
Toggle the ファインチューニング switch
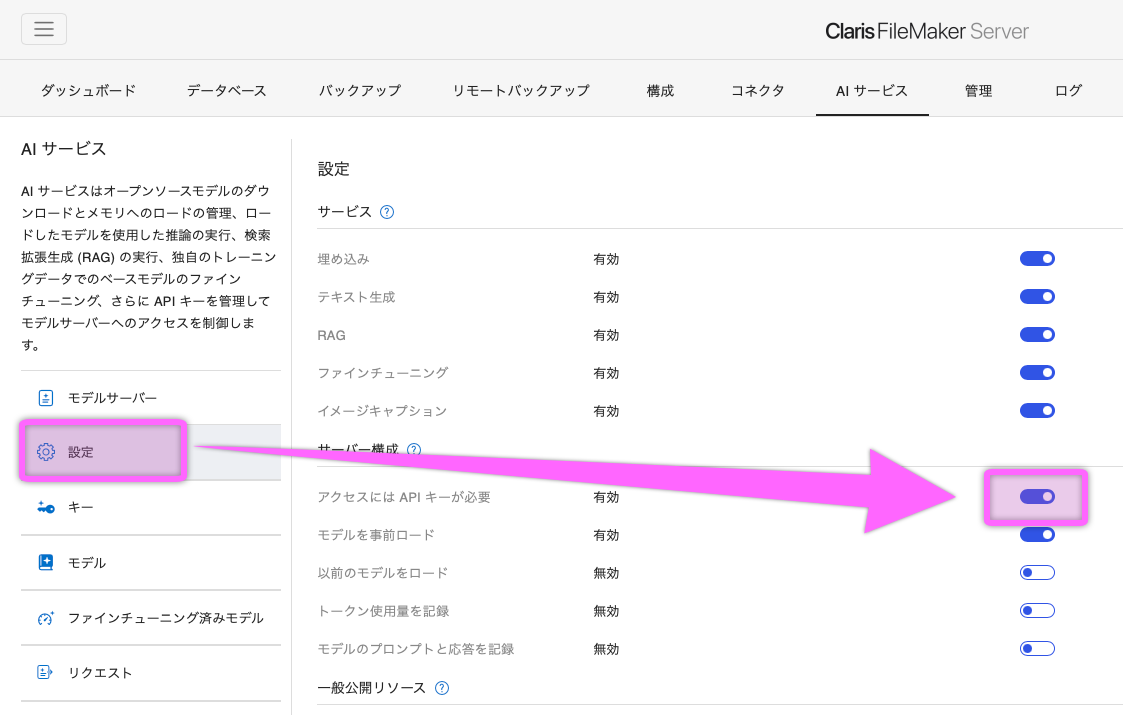pyautogui.click(x=1037, y=373)
